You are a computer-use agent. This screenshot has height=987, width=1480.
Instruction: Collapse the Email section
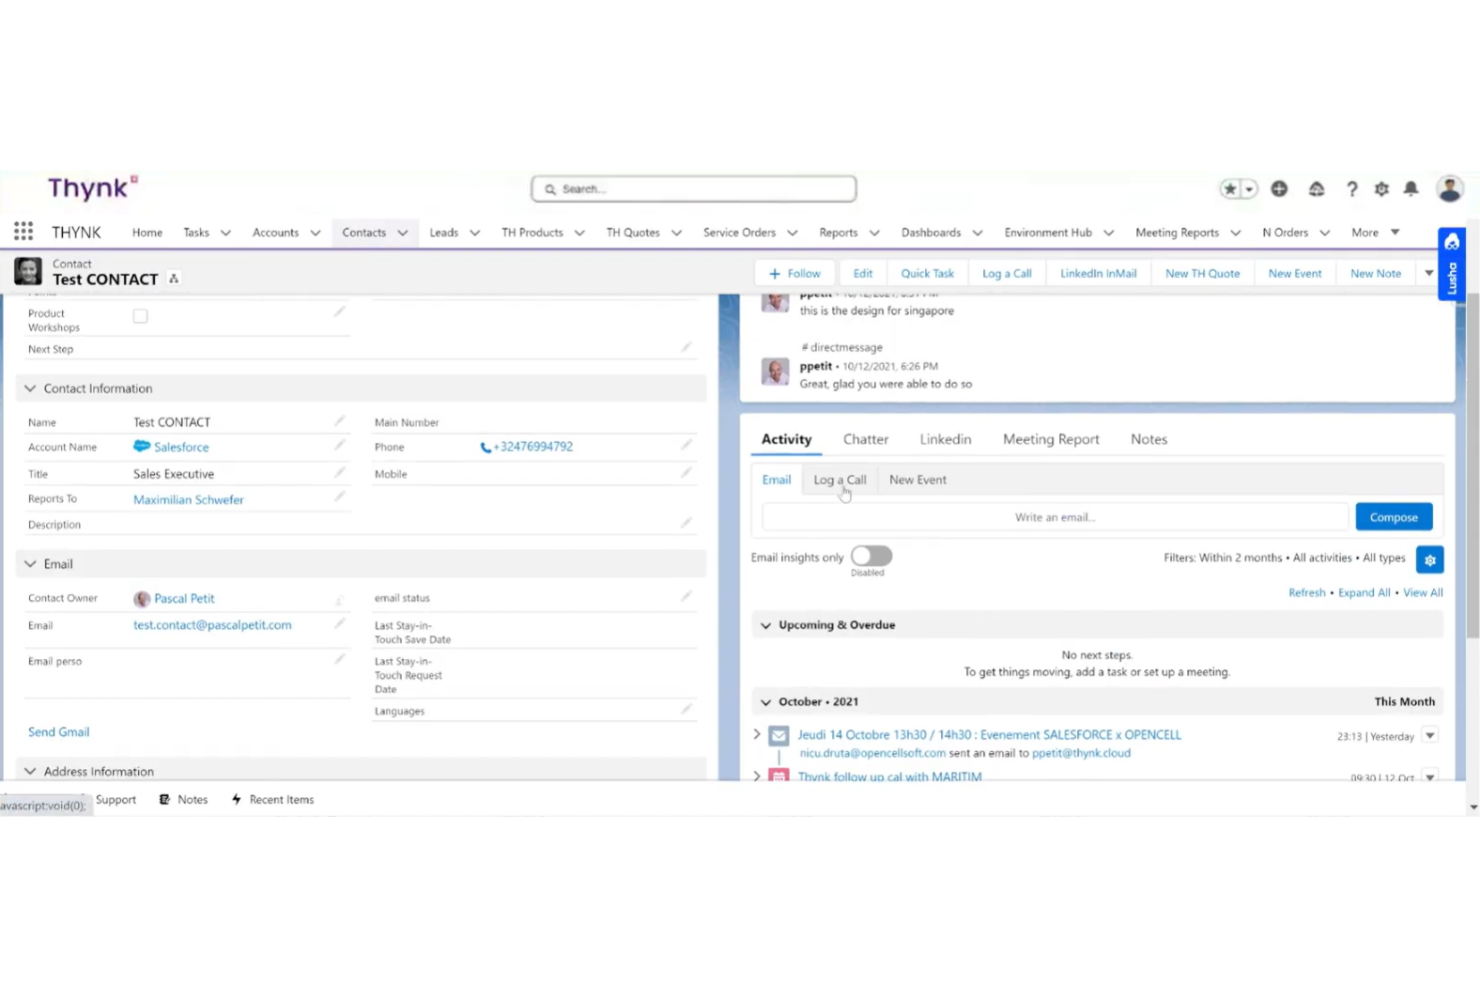(x=30, y=564)
